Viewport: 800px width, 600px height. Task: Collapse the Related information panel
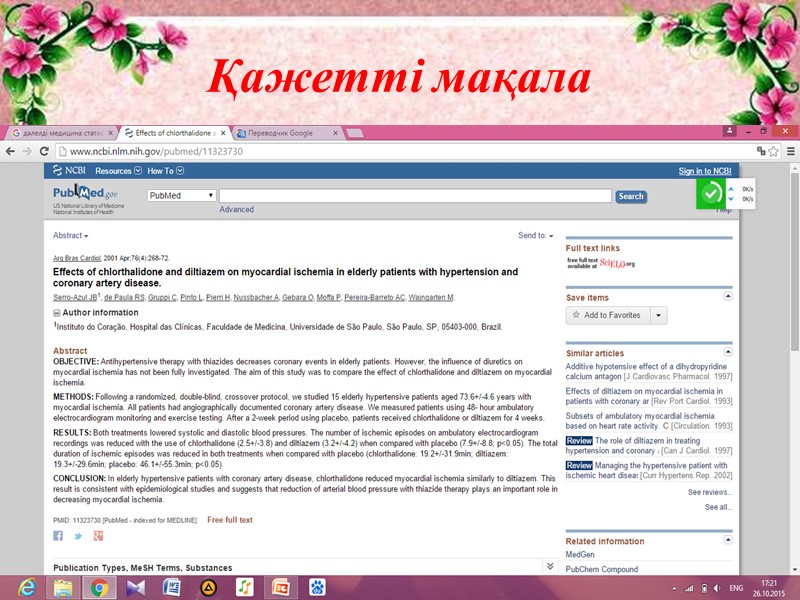[x=728, y=540]
